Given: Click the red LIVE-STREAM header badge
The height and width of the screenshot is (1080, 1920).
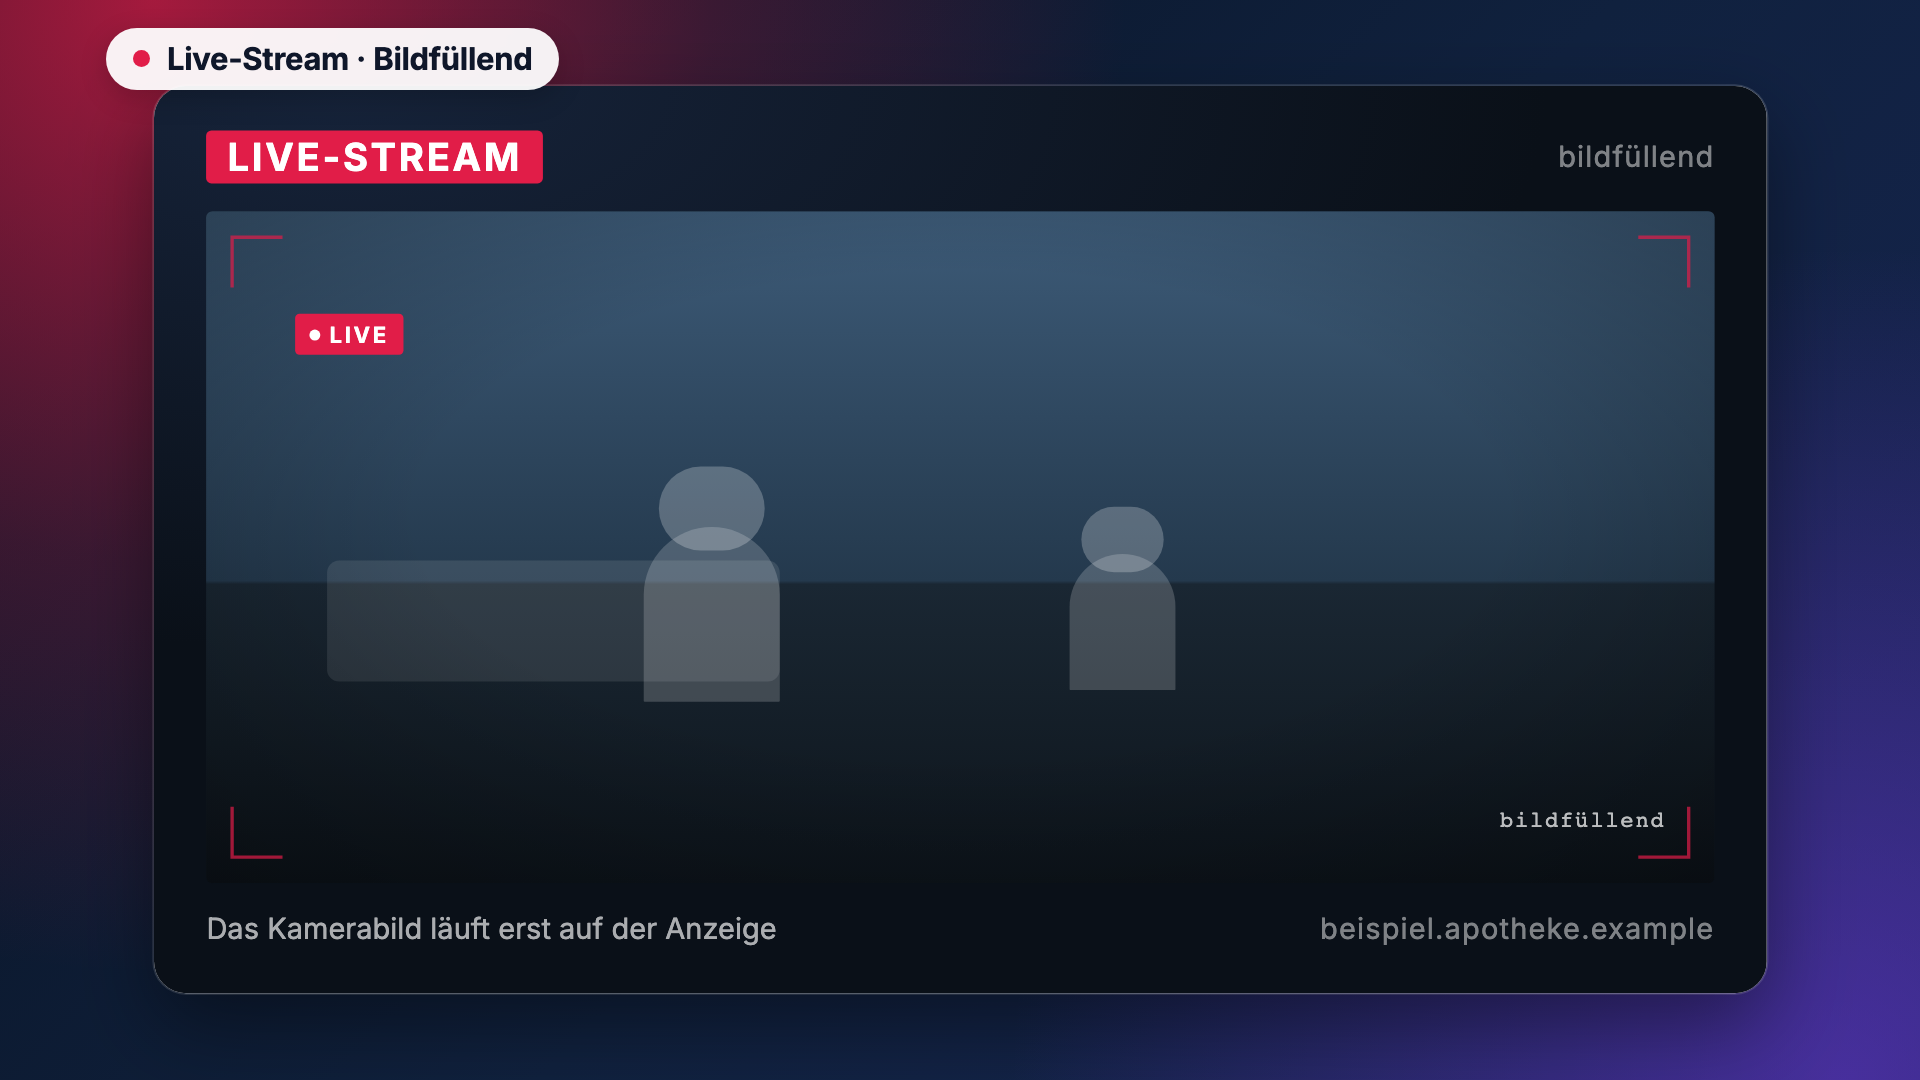Looking at the screenshot, I should coord(374,157).
